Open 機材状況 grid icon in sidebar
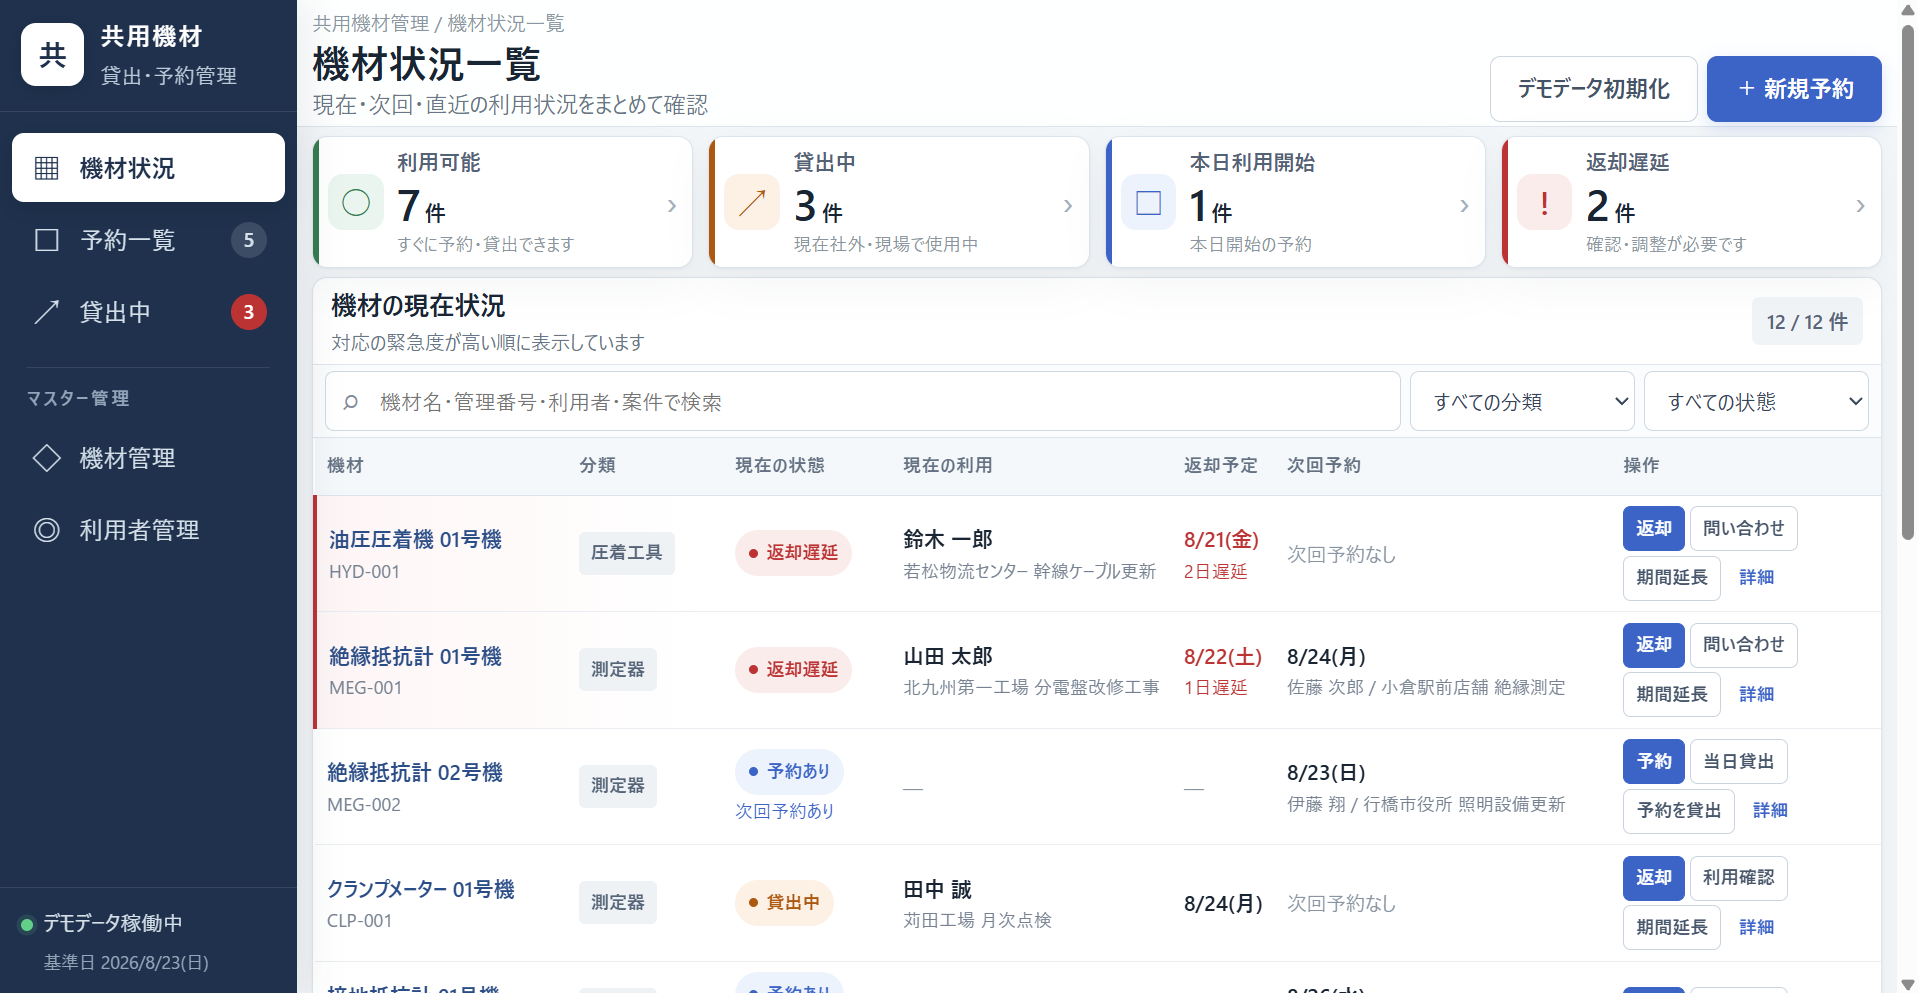The image size is (1918, 993). pos(47,168)
